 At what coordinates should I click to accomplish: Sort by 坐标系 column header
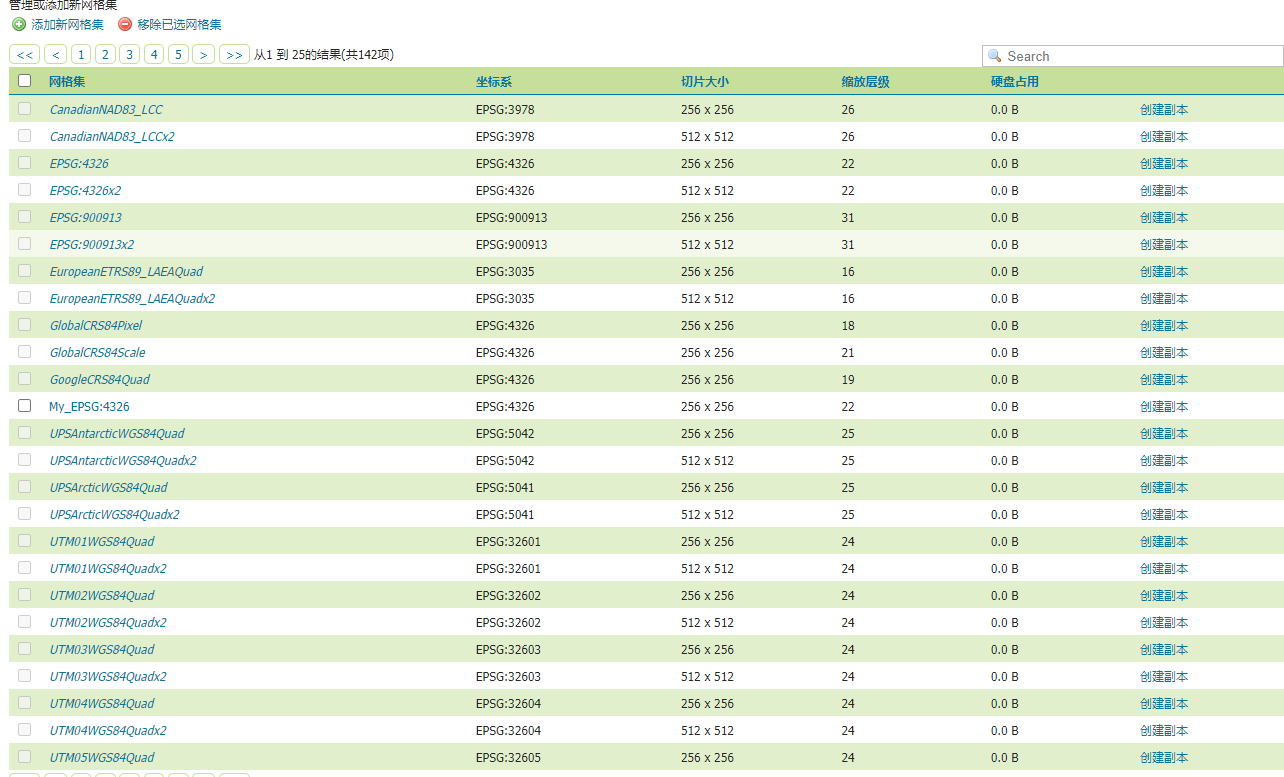point(494,82)
